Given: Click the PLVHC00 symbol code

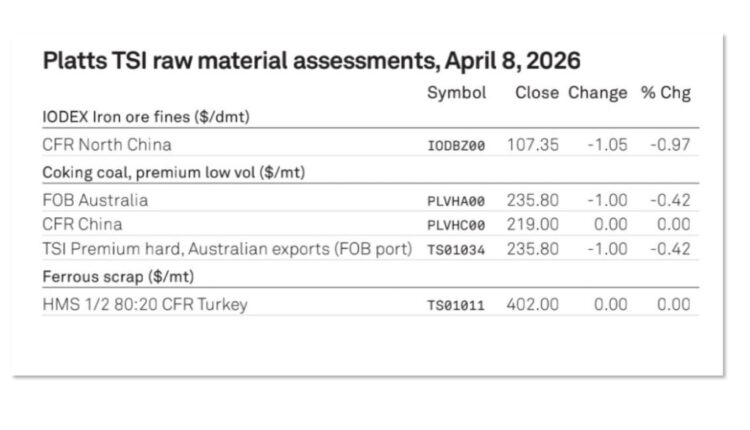Looking at the screenshot, I should (456, 225).
